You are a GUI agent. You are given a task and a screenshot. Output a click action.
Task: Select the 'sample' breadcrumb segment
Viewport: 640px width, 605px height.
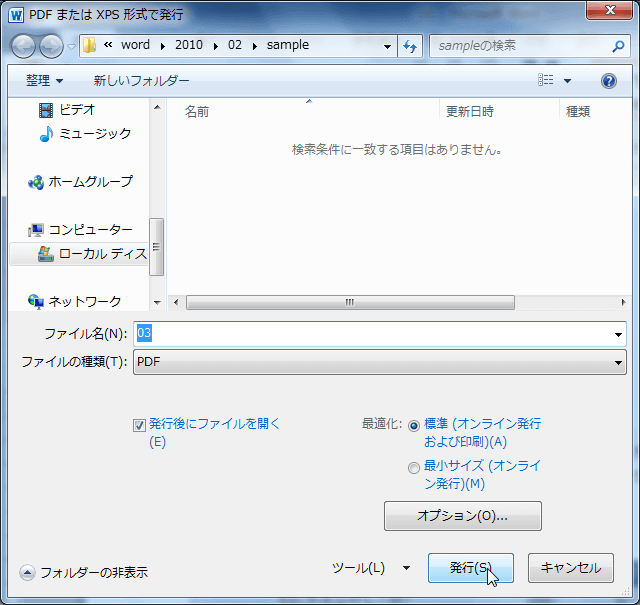pos(288,45)
